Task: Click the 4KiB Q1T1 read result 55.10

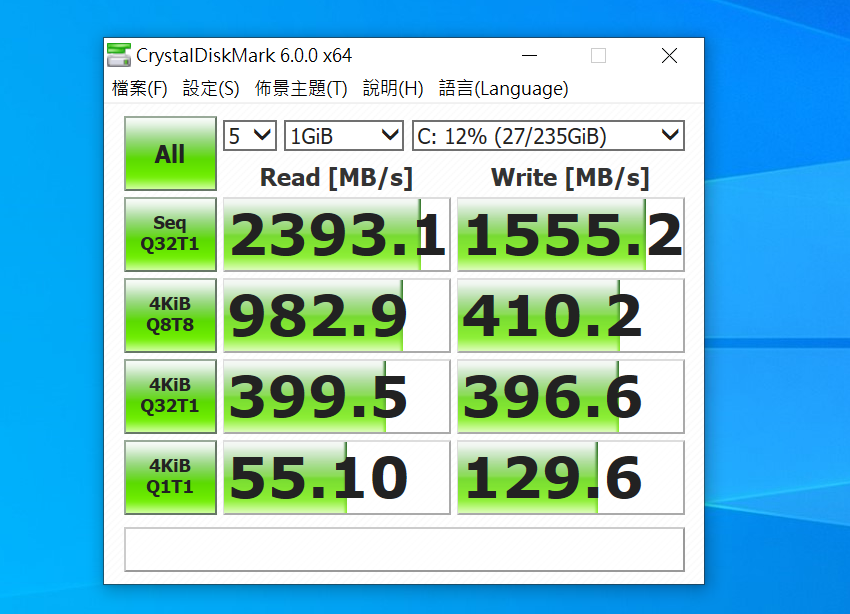Action: tap(337, 477)
